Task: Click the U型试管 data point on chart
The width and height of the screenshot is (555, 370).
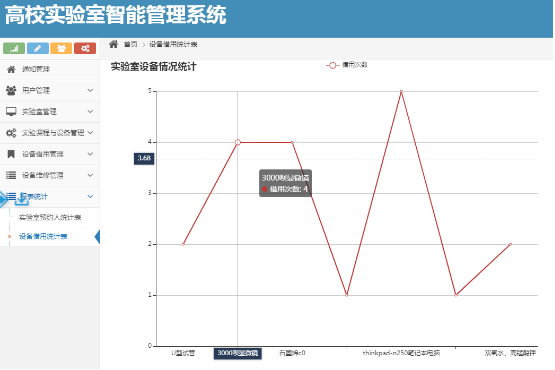Action: (x=183, y=244)
